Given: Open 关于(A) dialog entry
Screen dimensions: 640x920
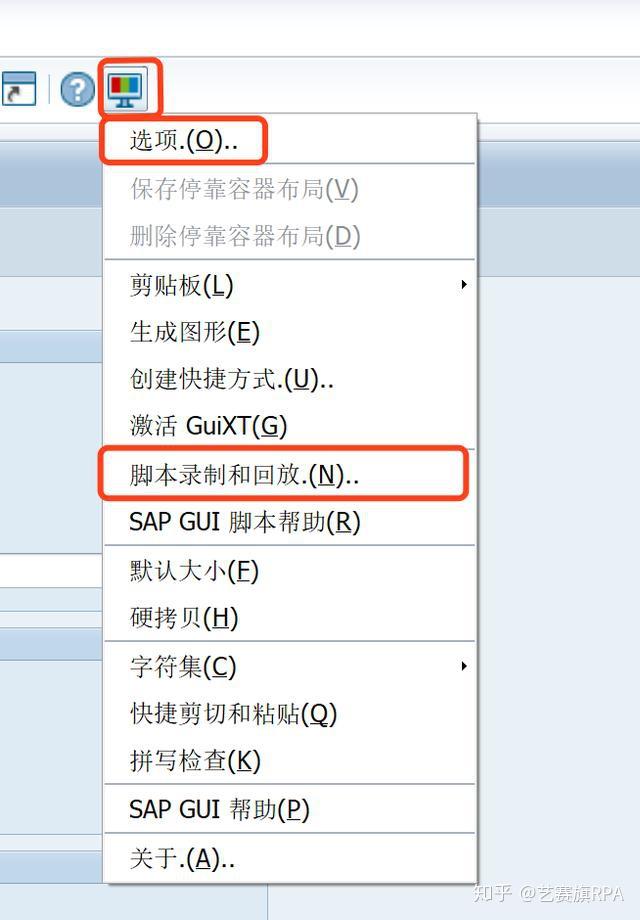Looking at the screenshot, I should (290, 858).
